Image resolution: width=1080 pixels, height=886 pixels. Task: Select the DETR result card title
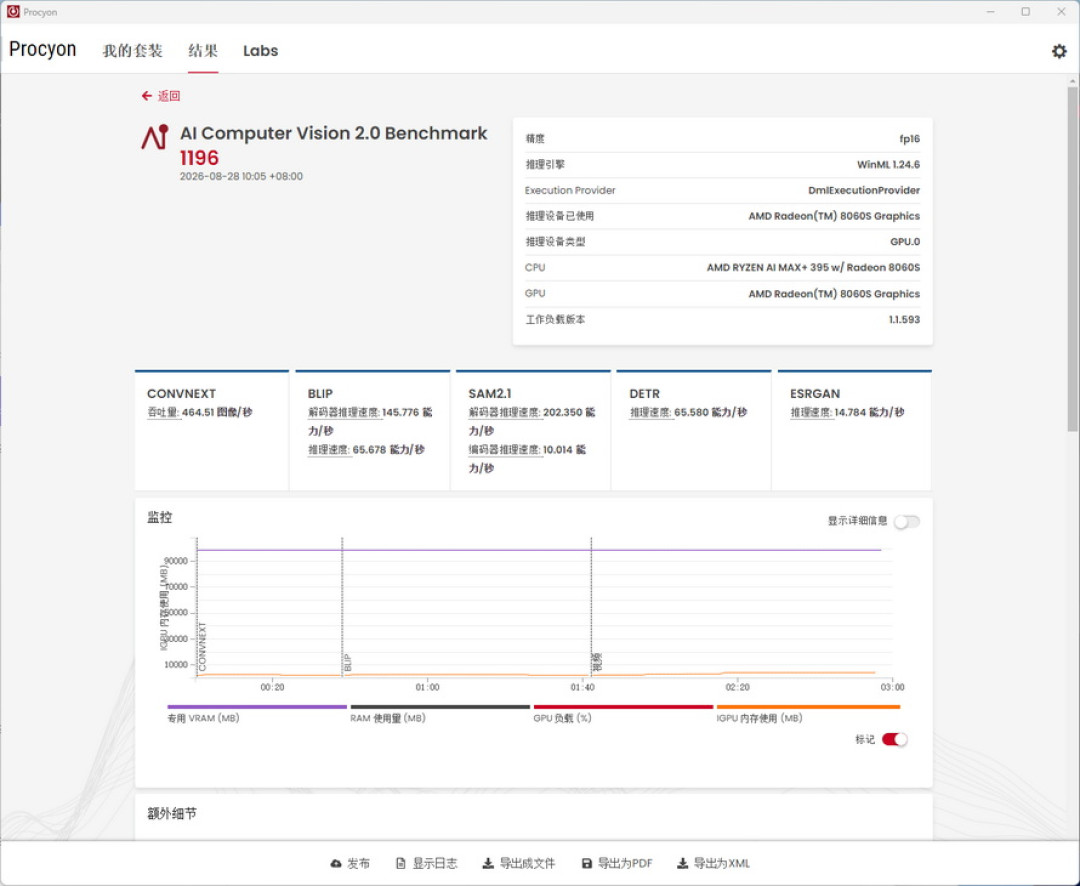click(x=645, y=393)
